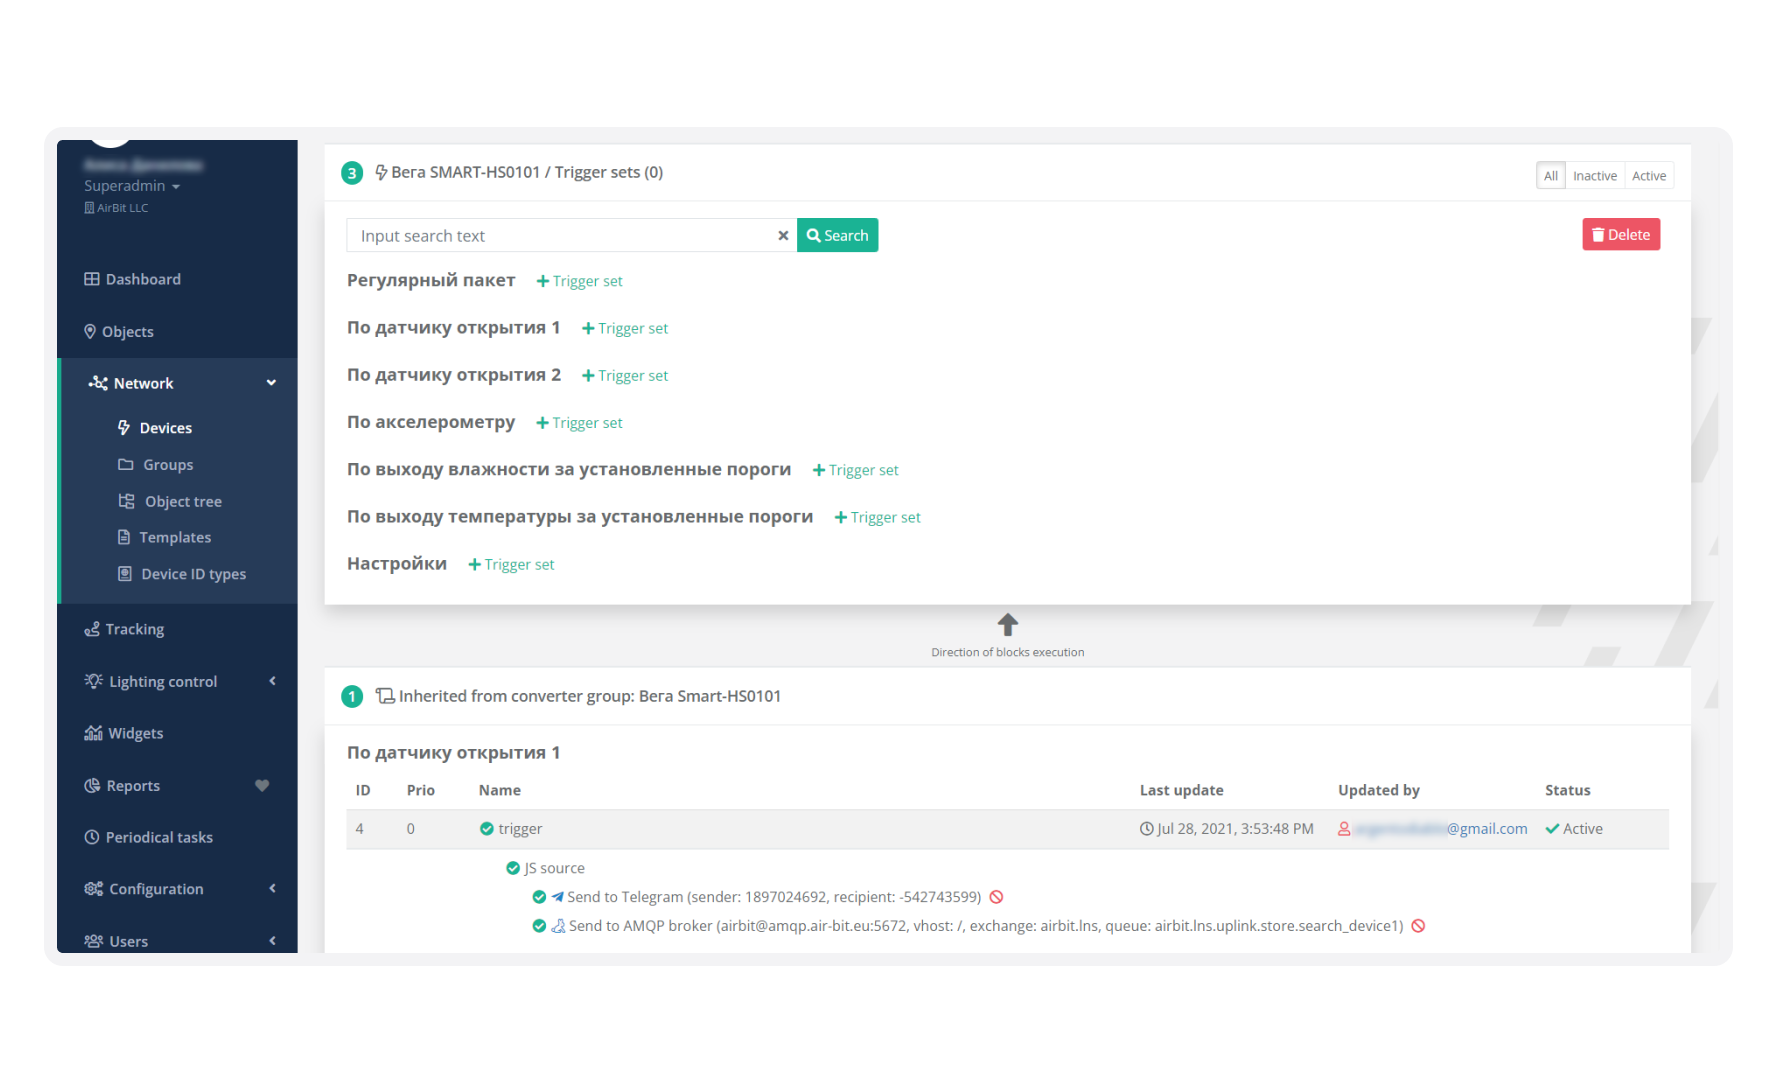Click the red disable icon after Send to Telegram

click(x=996, y=897)
